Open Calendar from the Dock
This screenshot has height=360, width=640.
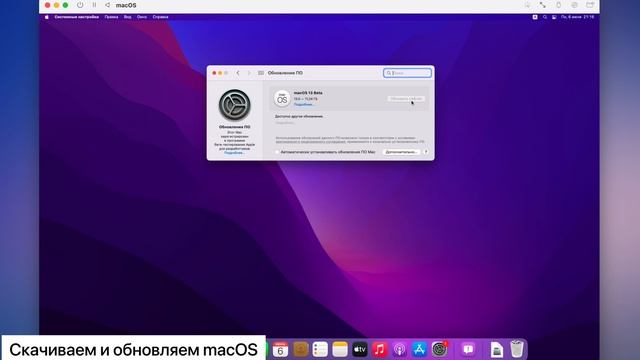(280, 349)
